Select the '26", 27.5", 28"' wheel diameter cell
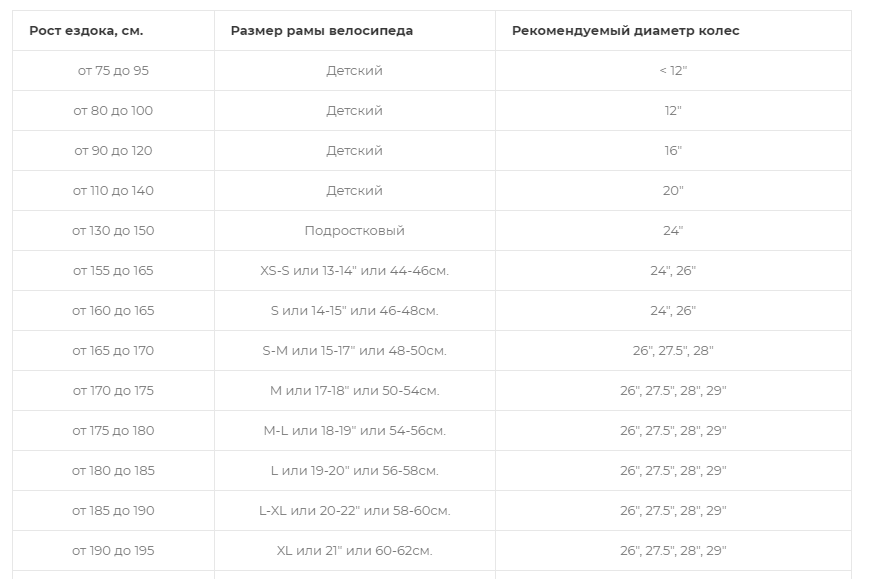This screenshot has width=884, height=579. coord(673,351)
